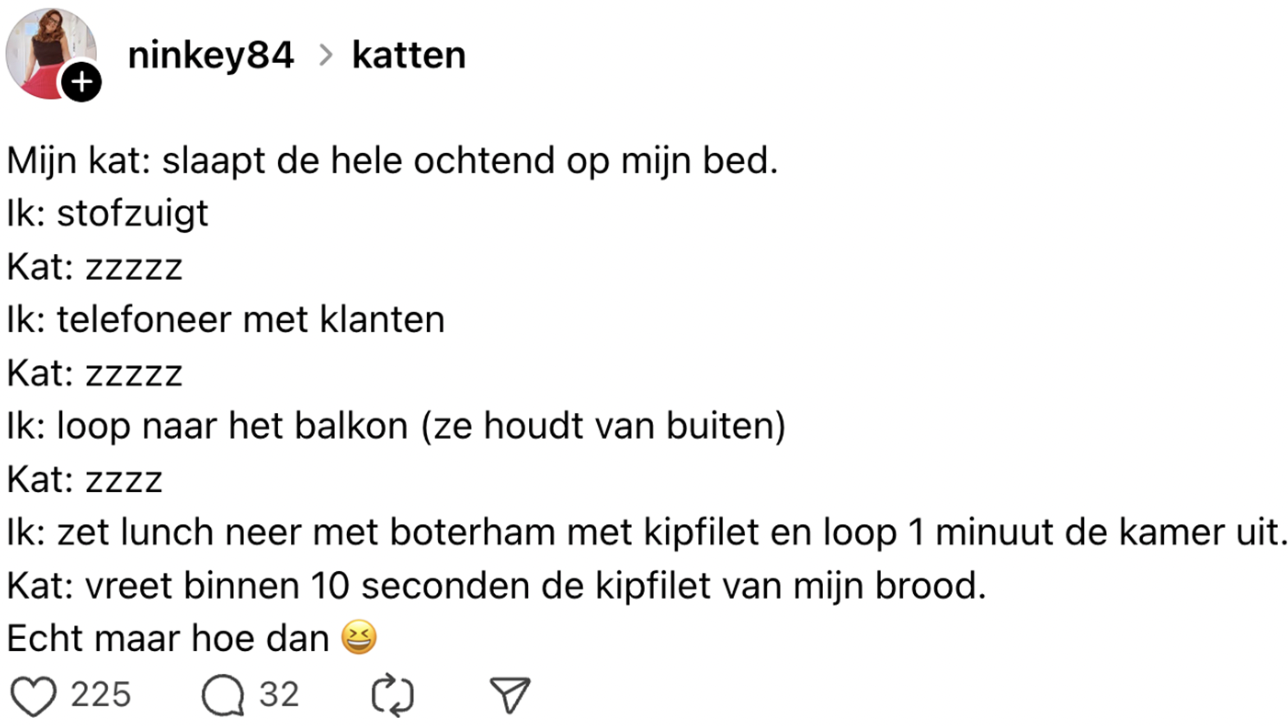Open the comments via the speech bubble icon
This screenshot has width=1288, height=726.
point(222,692)
